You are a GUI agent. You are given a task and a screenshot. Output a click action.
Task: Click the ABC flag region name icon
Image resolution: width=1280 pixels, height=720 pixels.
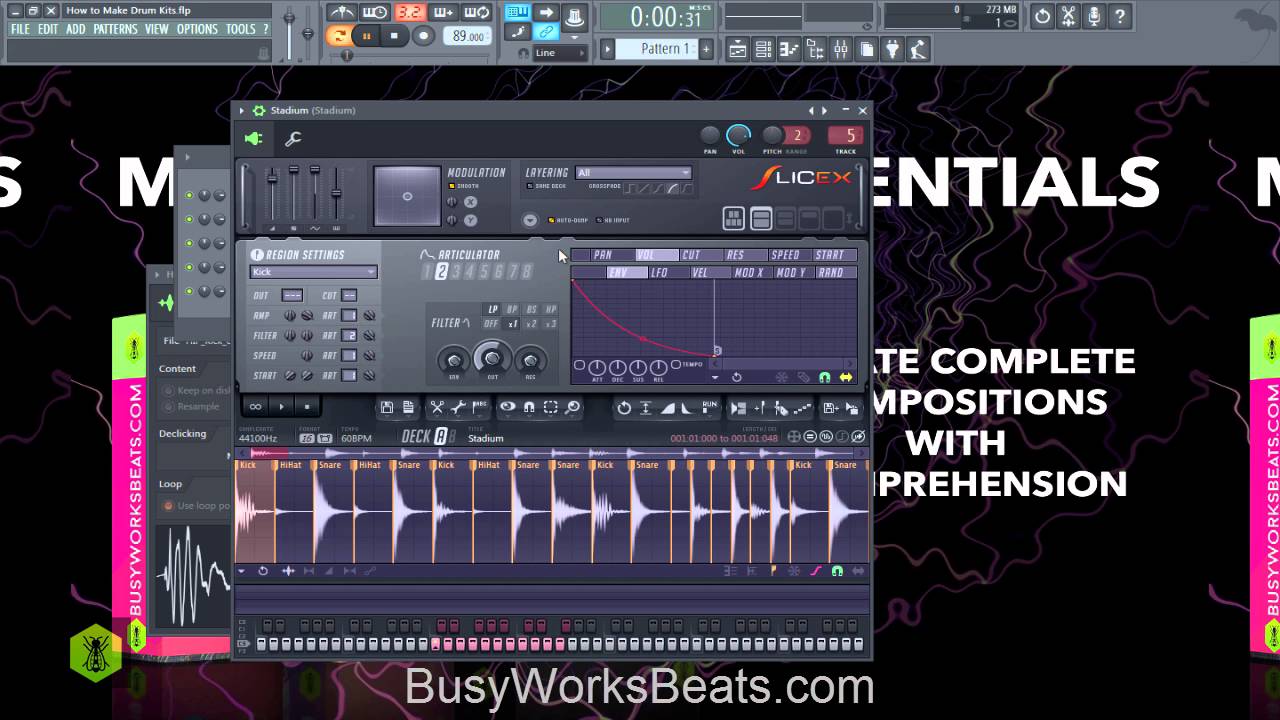pyautogui.click(x=480, y=407)
